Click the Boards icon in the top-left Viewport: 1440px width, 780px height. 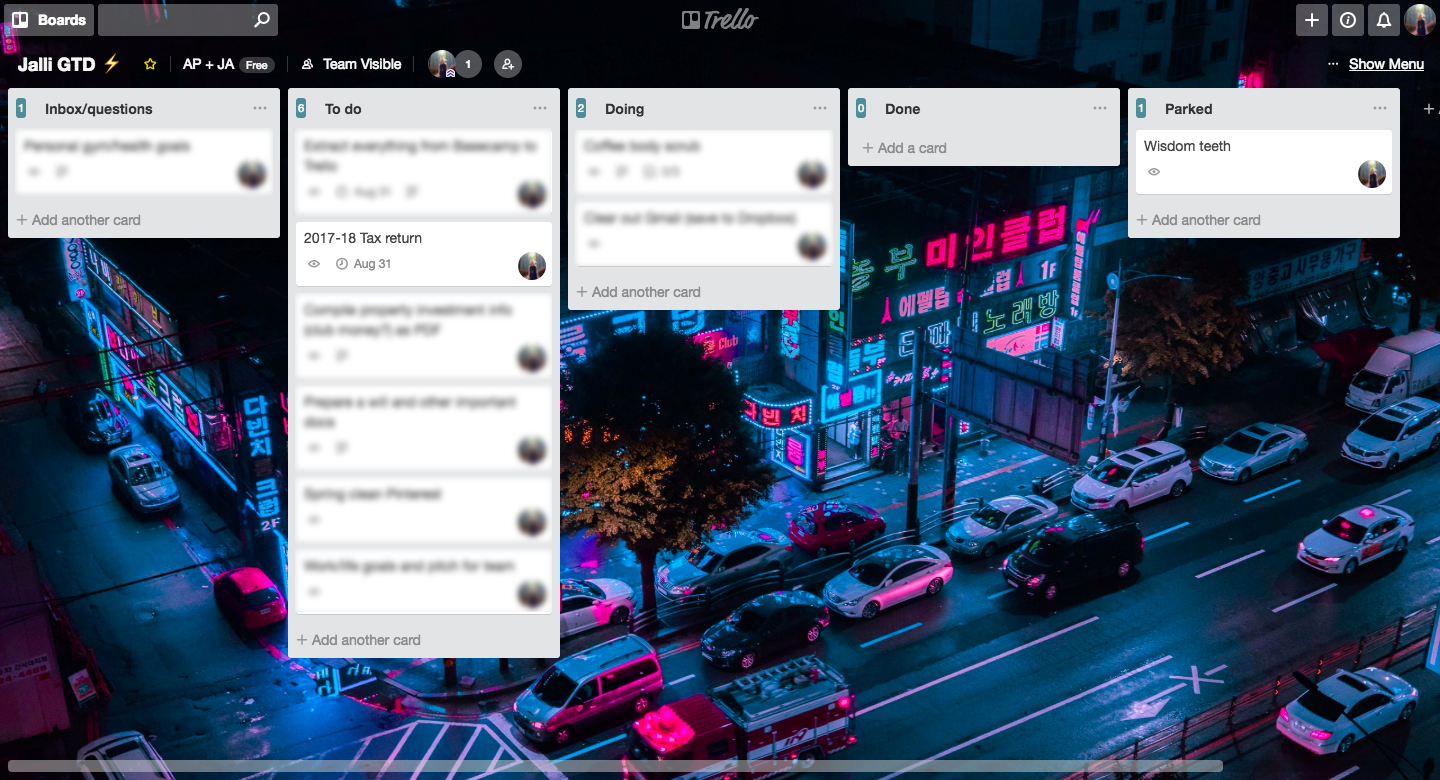[48, 19]
